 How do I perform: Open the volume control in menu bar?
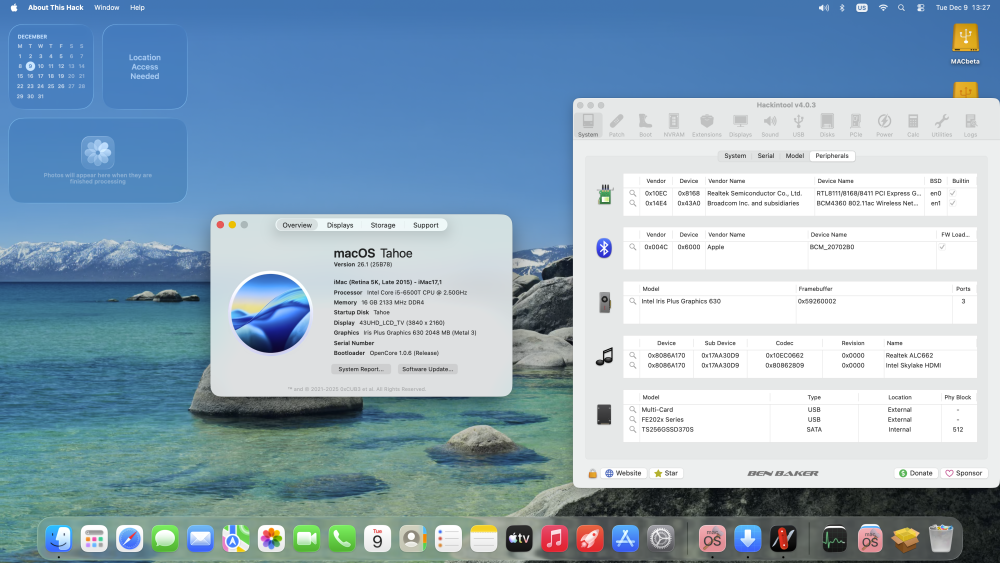coord(823,8)
